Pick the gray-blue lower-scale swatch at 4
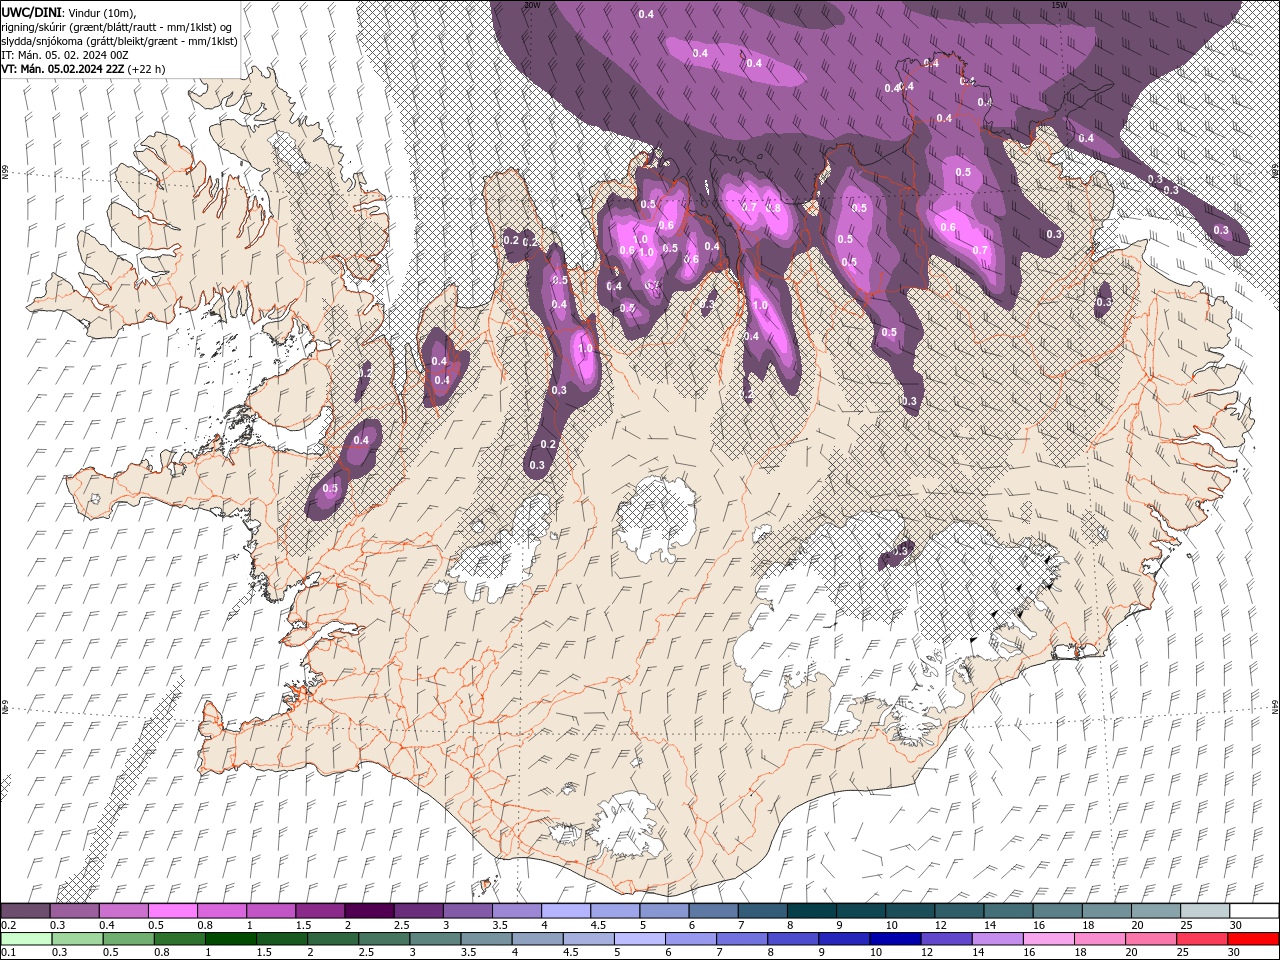Screen dimensions: 1280x960 537,939
